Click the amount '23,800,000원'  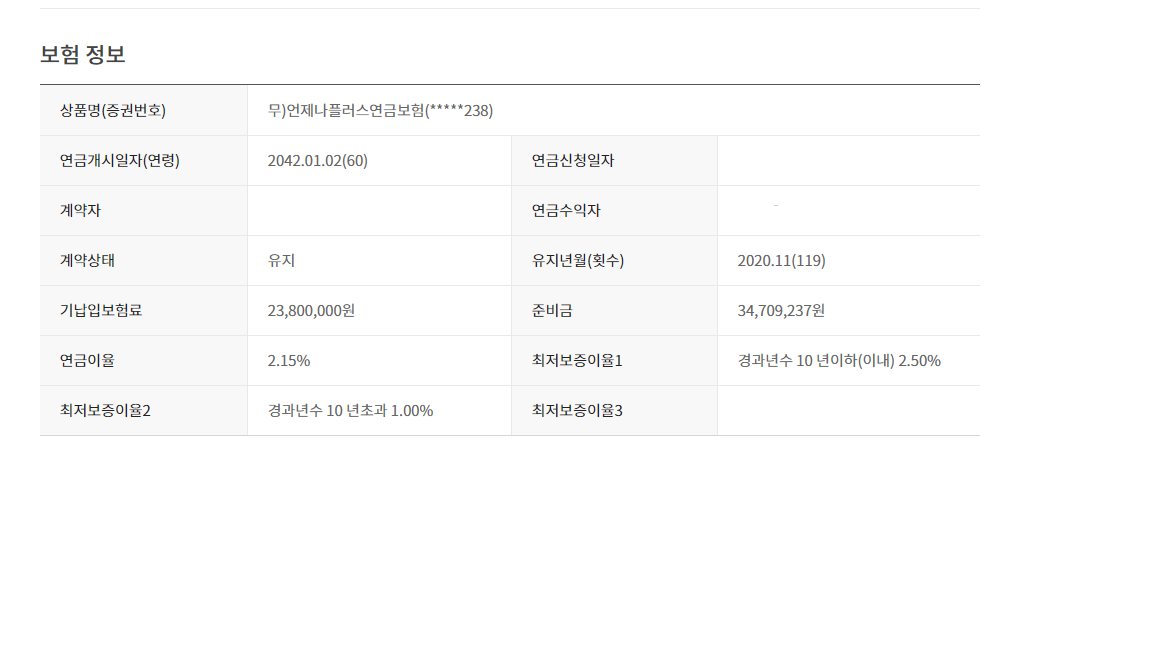pos(312,310)
